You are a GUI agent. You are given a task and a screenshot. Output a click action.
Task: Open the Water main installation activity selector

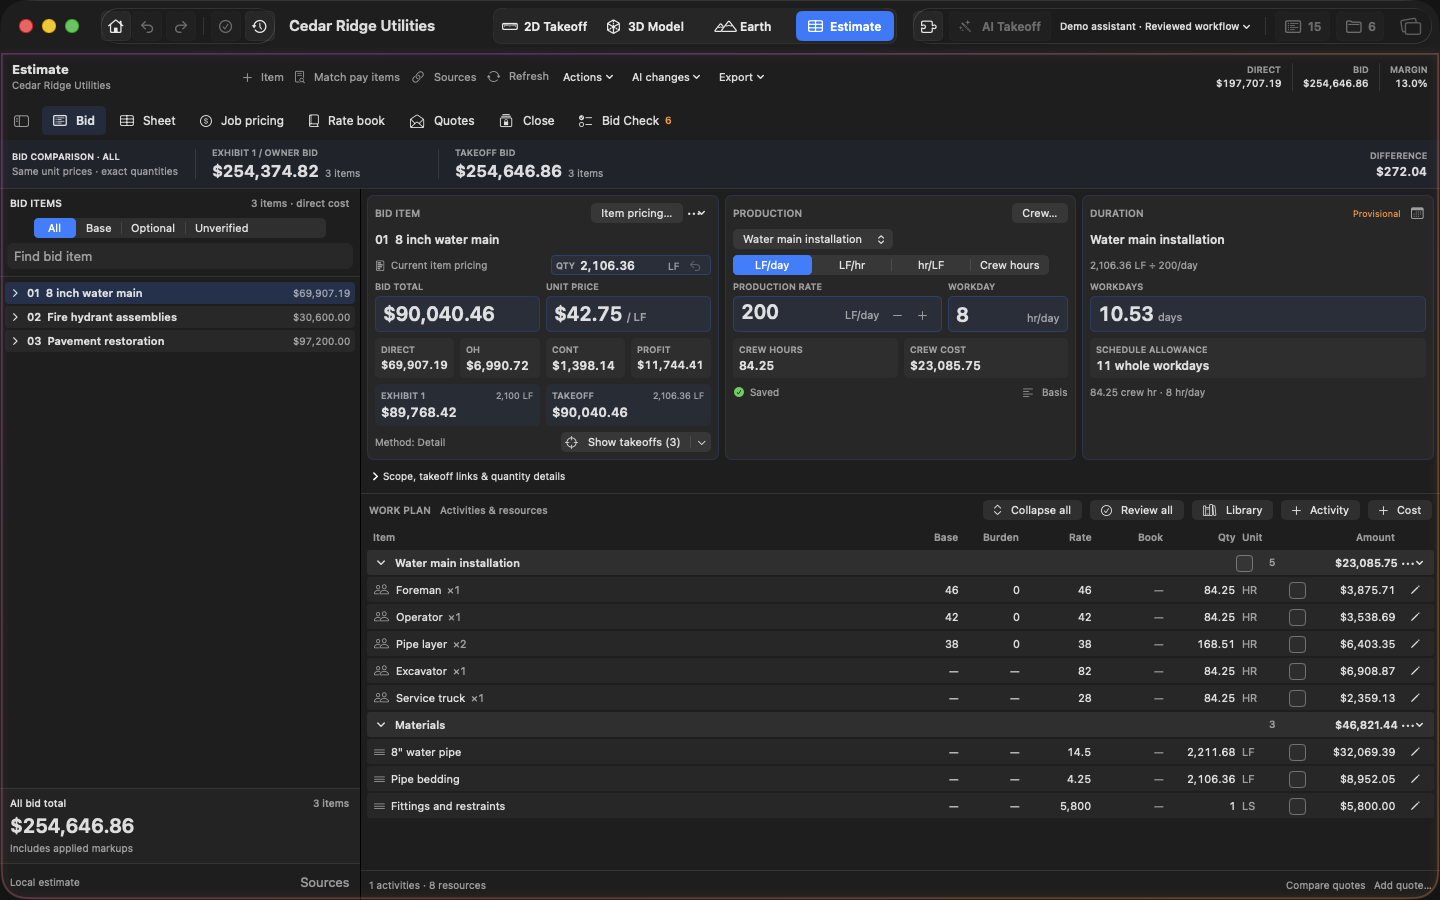813,239
